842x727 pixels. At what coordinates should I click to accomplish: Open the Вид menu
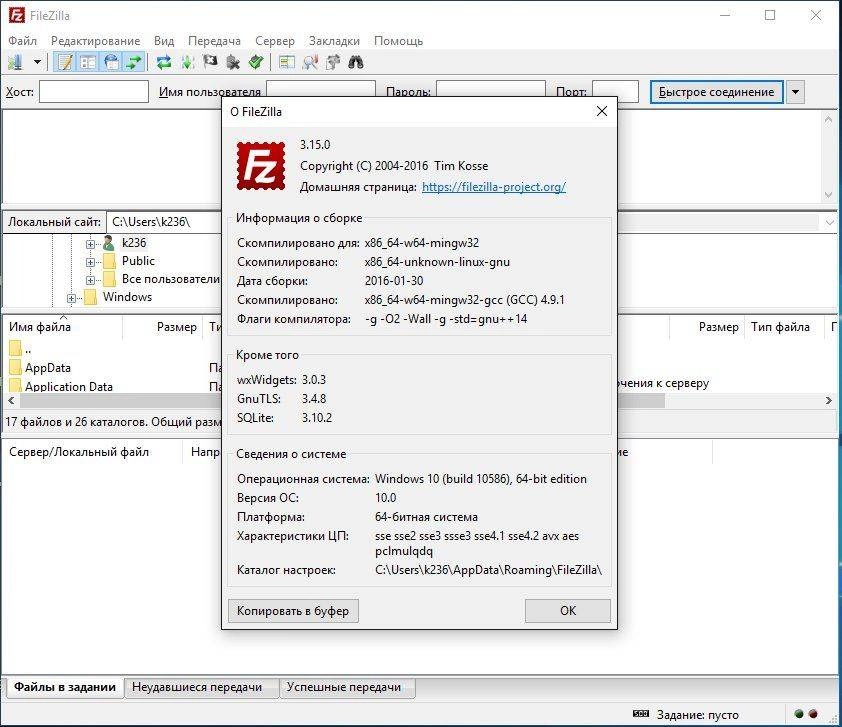pyautogui.click(x=164, y=41)
